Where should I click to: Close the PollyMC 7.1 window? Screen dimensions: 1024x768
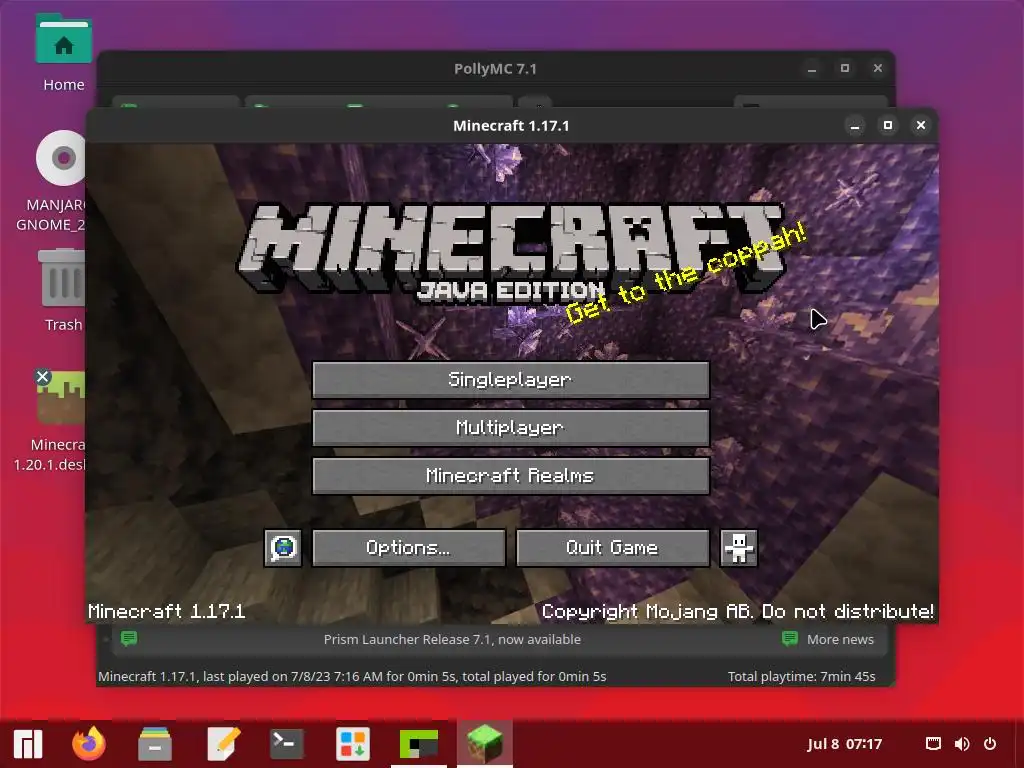click(878, 69)
